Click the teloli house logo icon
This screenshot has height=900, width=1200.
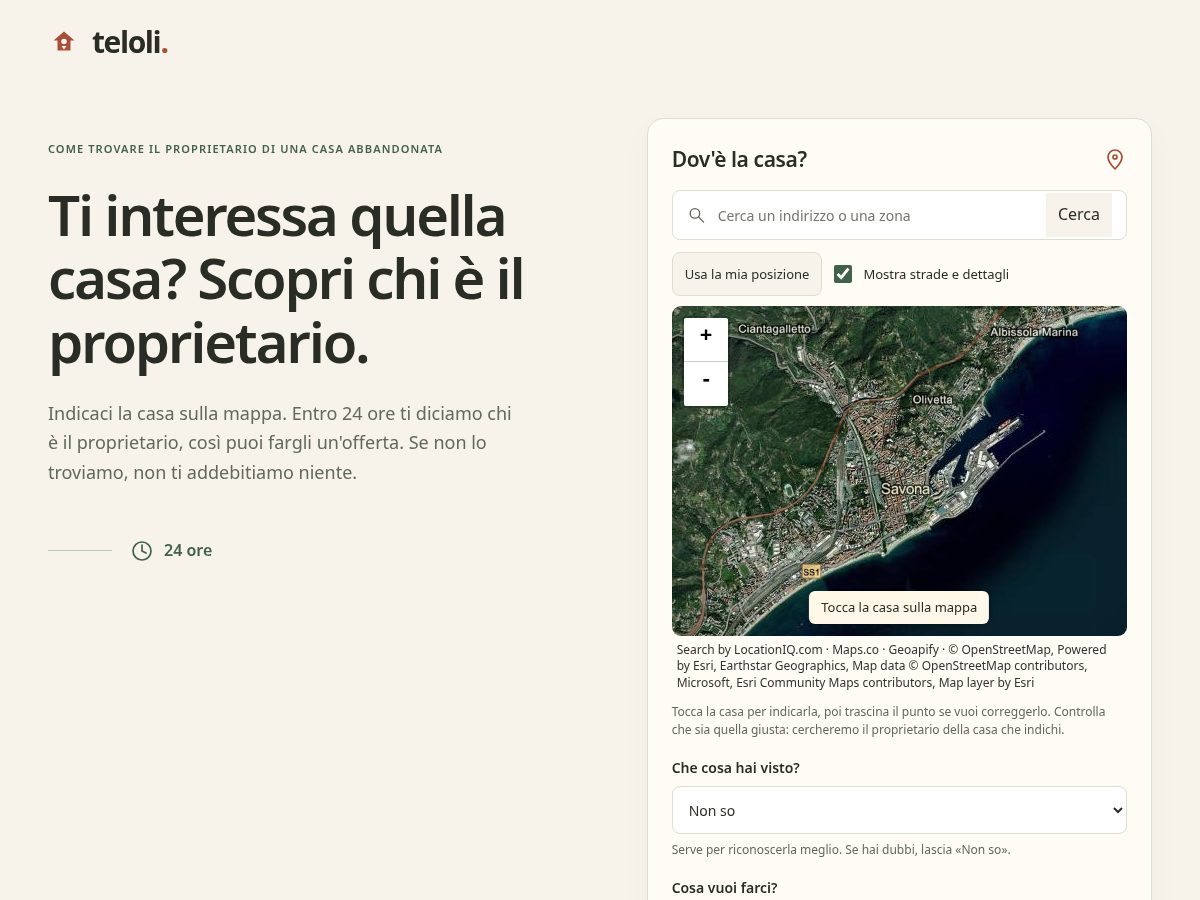64,42
